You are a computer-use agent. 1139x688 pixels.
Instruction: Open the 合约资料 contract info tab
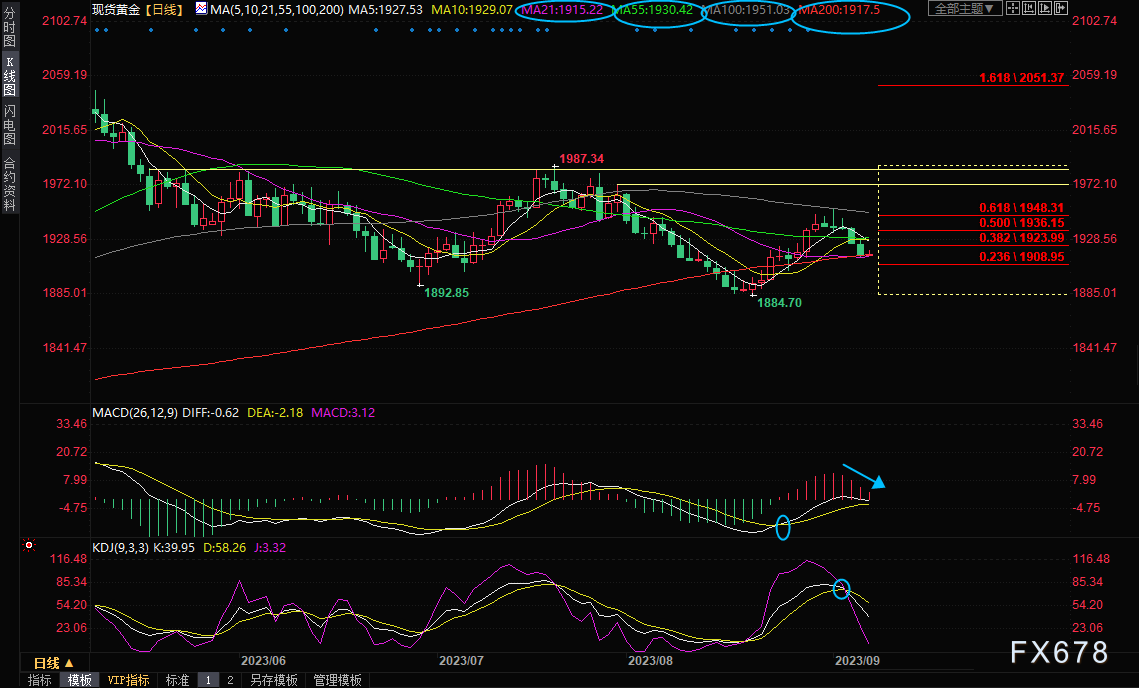coord(9,183)
